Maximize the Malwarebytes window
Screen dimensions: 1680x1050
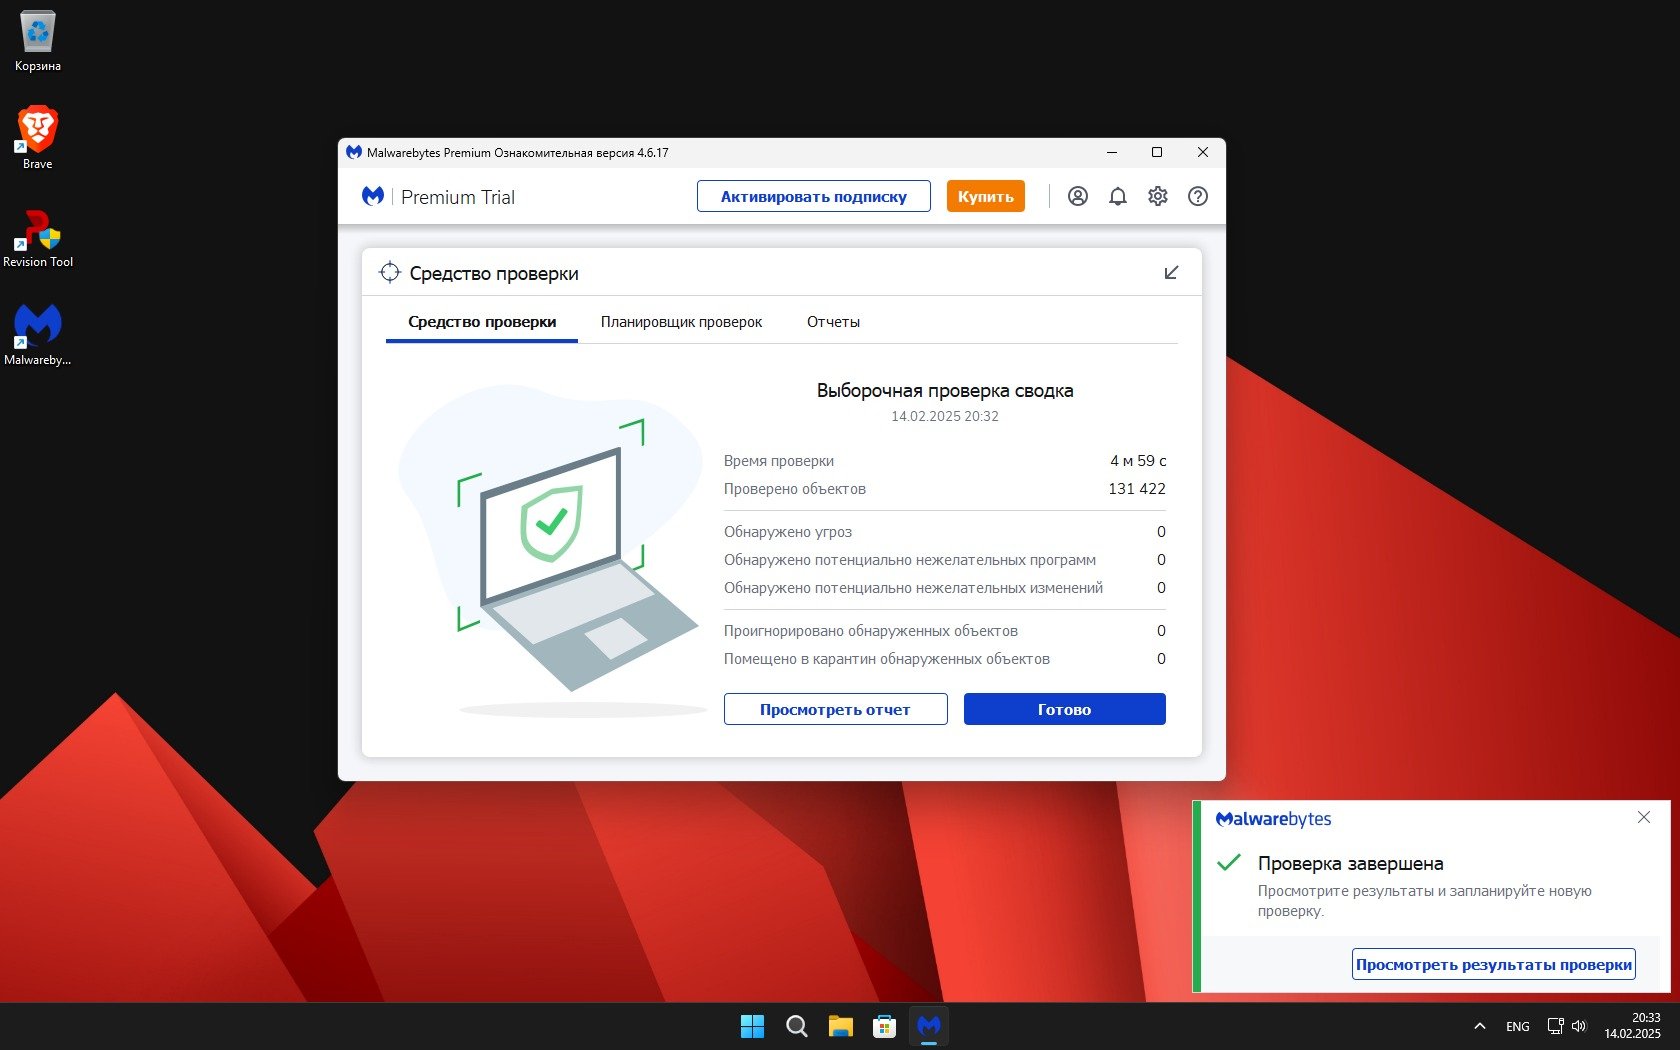coord(1157,153)
